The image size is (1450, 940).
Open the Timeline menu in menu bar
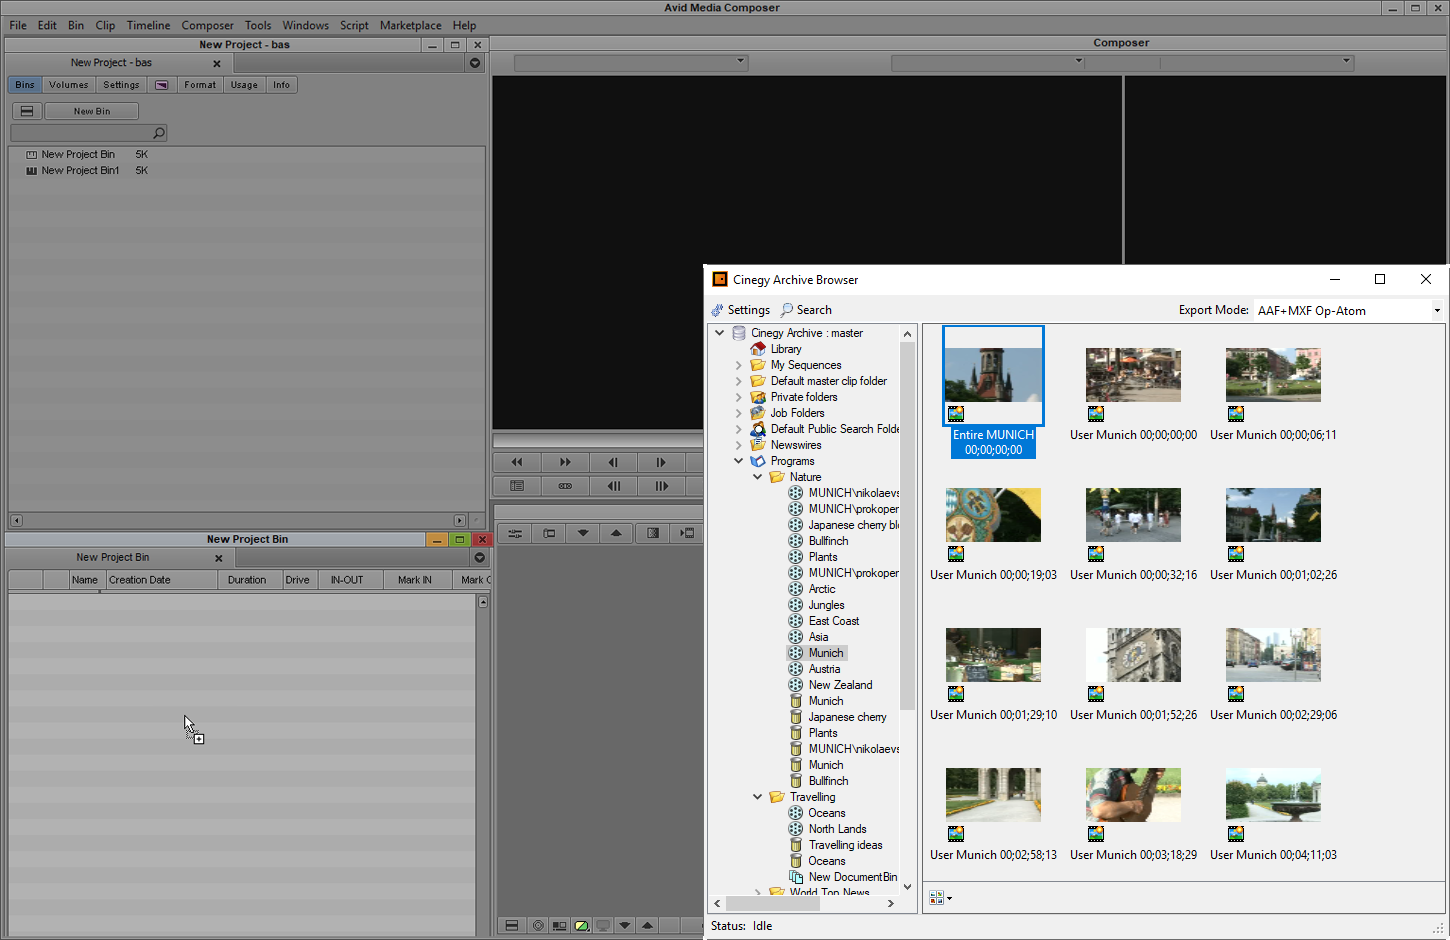pos(148,25)
